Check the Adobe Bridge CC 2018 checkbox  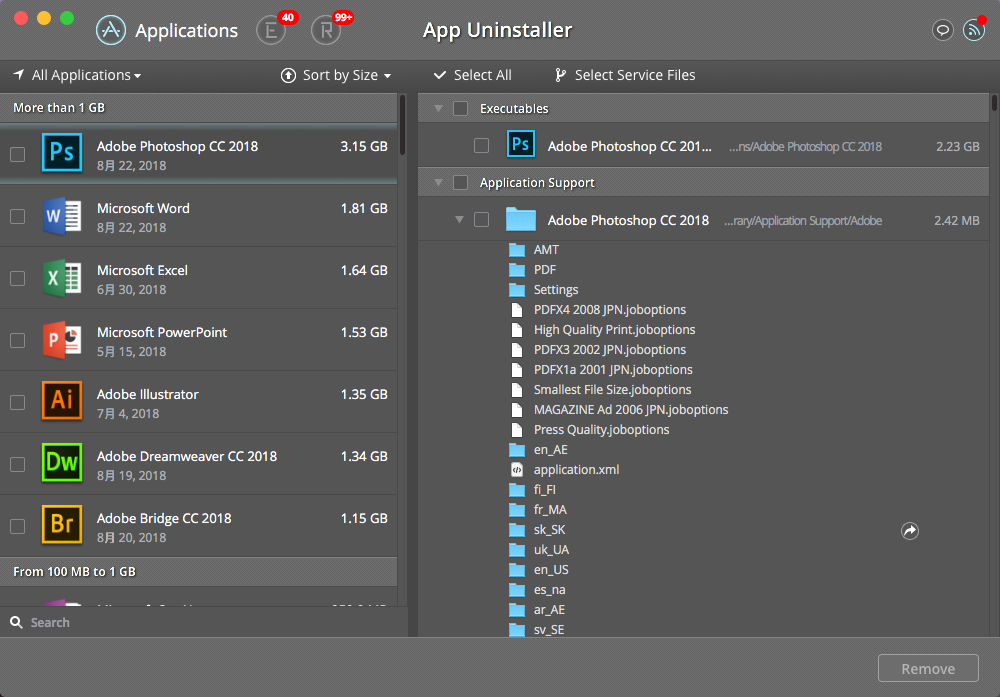(x=18, y=525)
